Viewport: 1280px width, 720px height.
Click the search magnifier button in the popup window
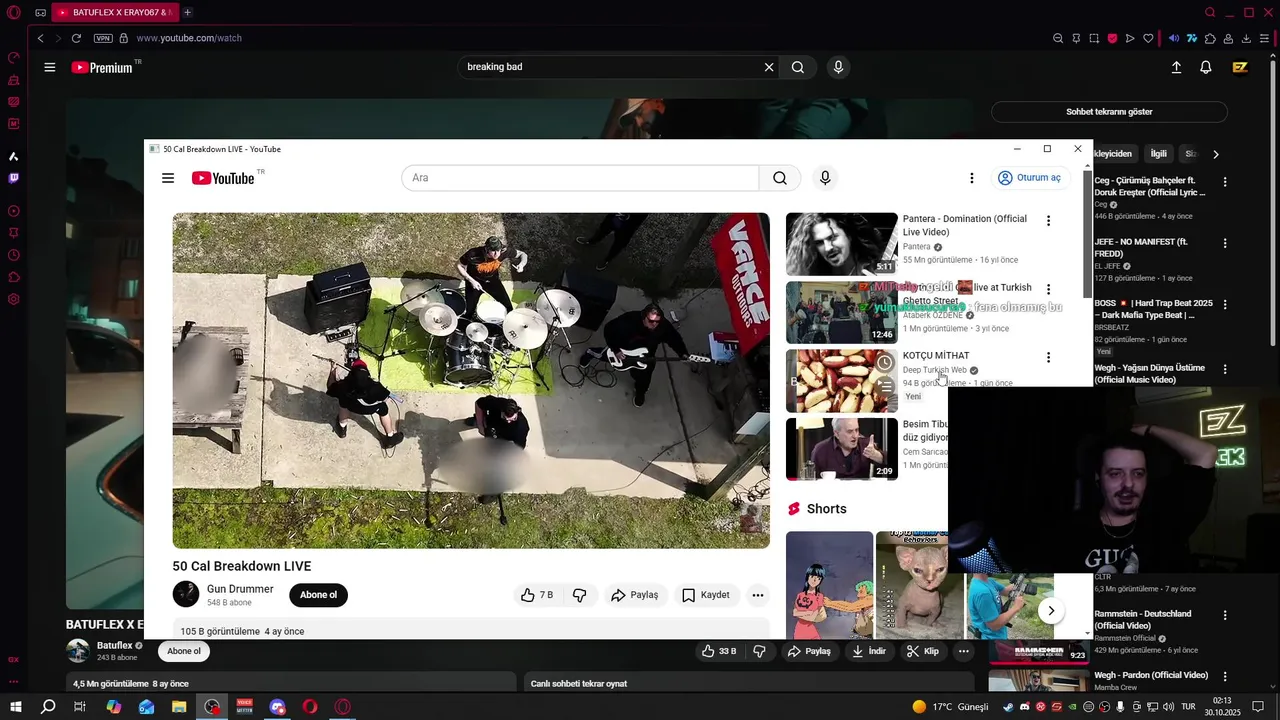coord(780,178)
